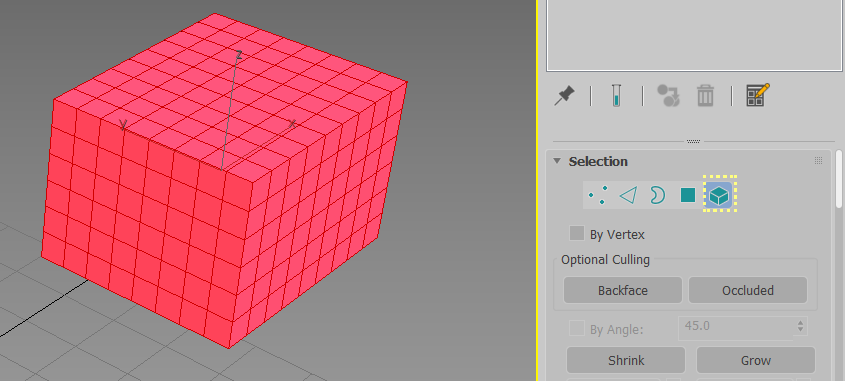This screenshot has height=381, width=845.
Task: Click the Shrink selection button
Action: (x=626, y=360)
